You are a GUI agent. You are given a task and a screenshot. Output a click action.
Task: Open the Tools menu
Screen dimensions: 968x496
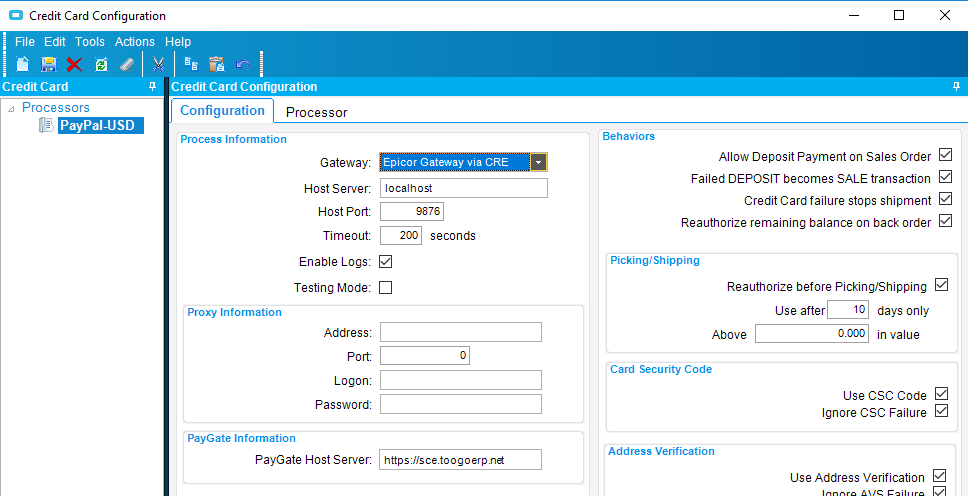(x=90, y=42)
